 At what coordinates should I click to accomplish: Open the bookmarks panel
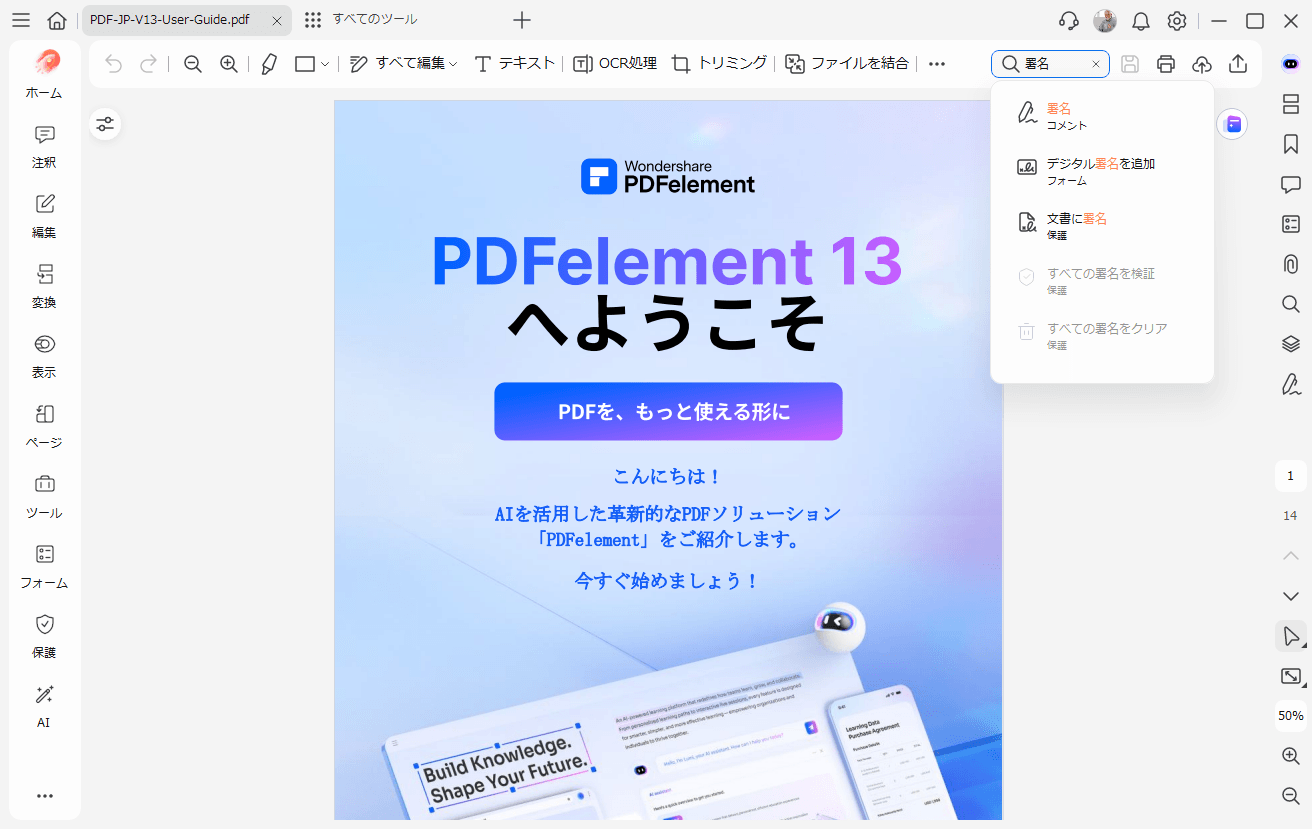click(1291, 144)
